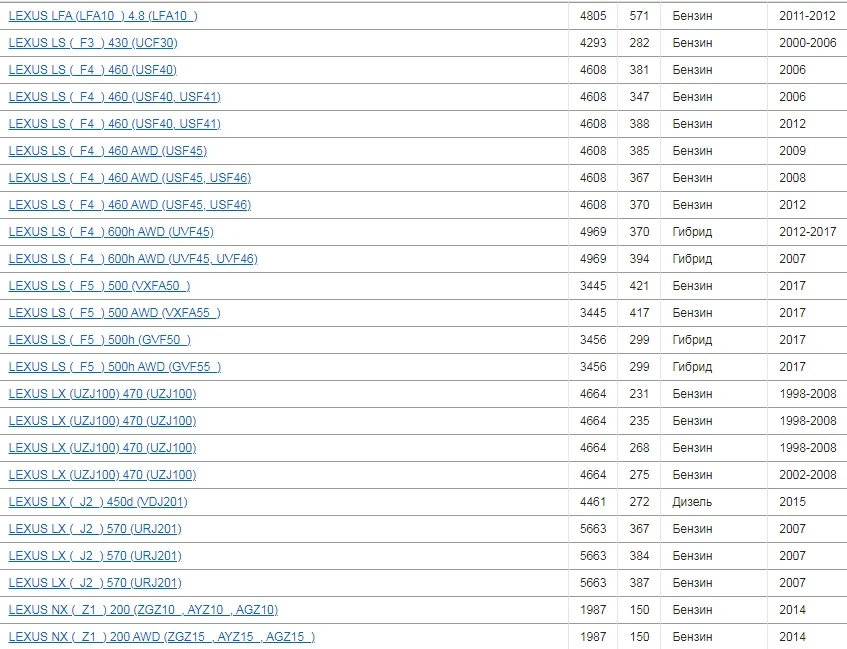Click the power value 268
The height and width of the screenshot is (649, 847).
(639, 448)
